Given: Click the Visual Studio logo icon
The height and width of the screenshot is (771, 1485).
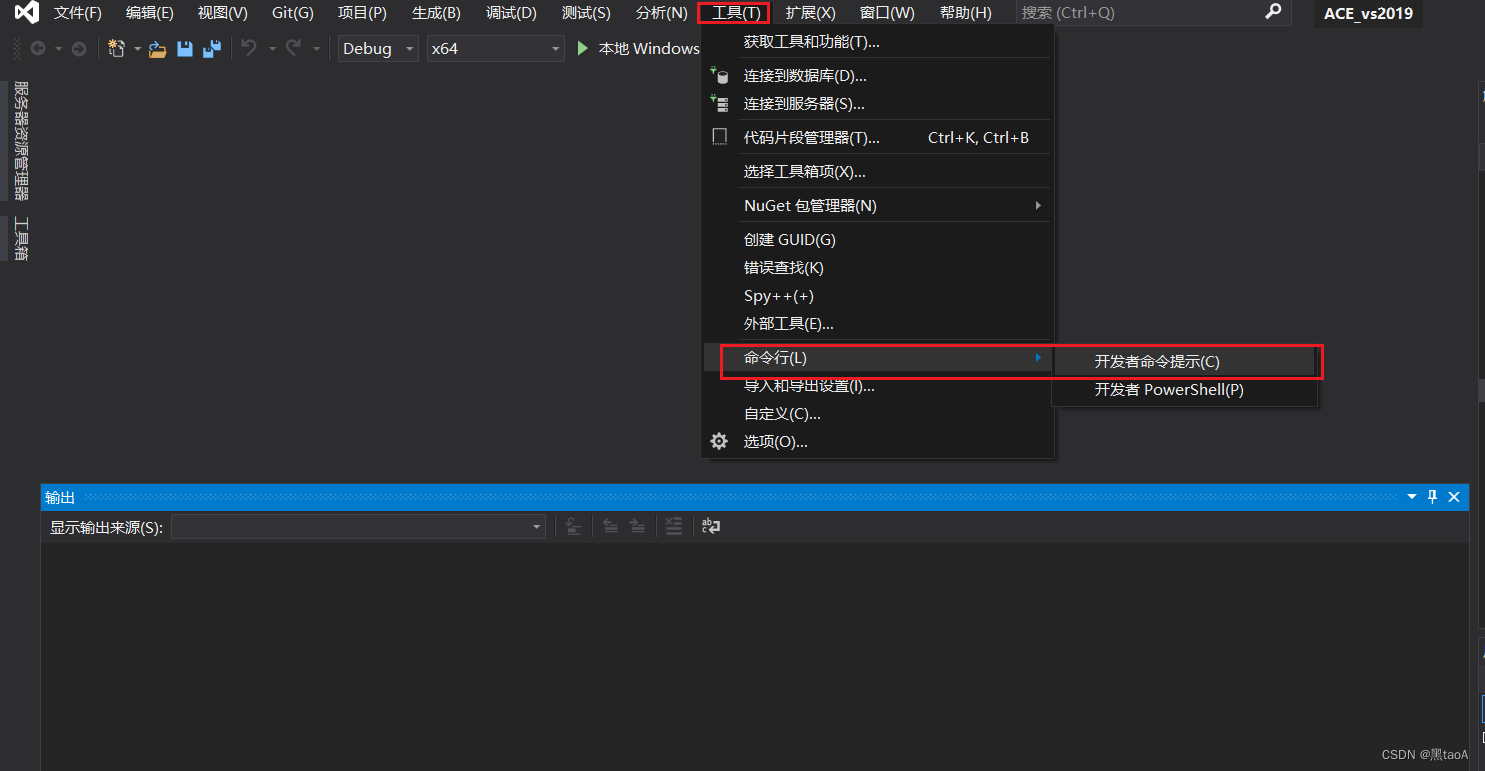Looking at the screenshot, I should (26, 13).
